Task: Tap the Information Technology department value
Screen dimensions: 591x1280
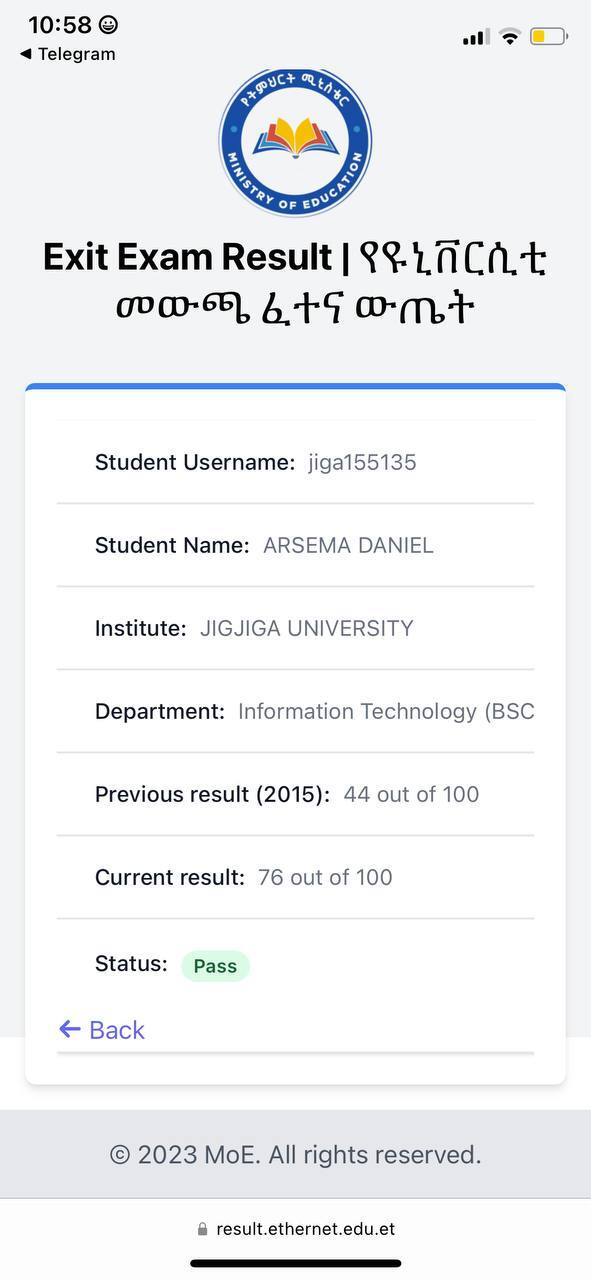Action: 386,711
